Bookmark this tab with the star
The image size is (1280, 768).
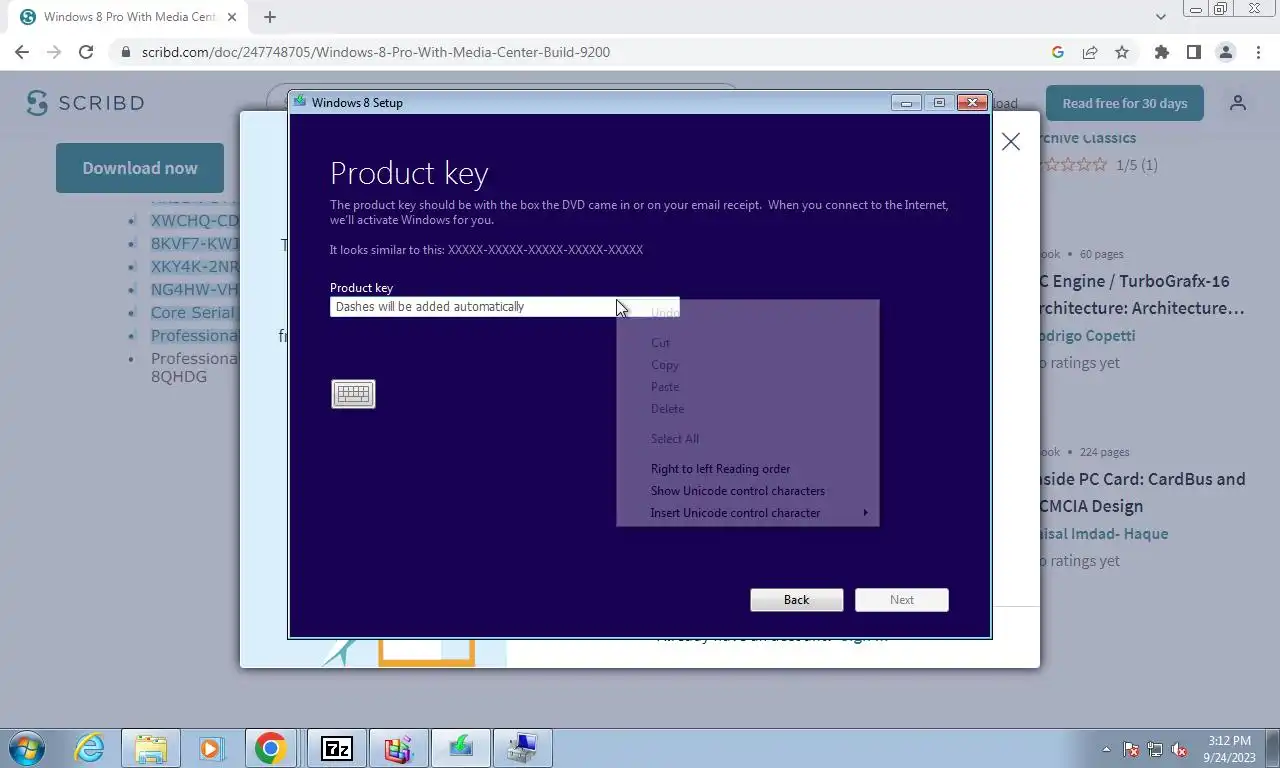tap(1122, 52)
